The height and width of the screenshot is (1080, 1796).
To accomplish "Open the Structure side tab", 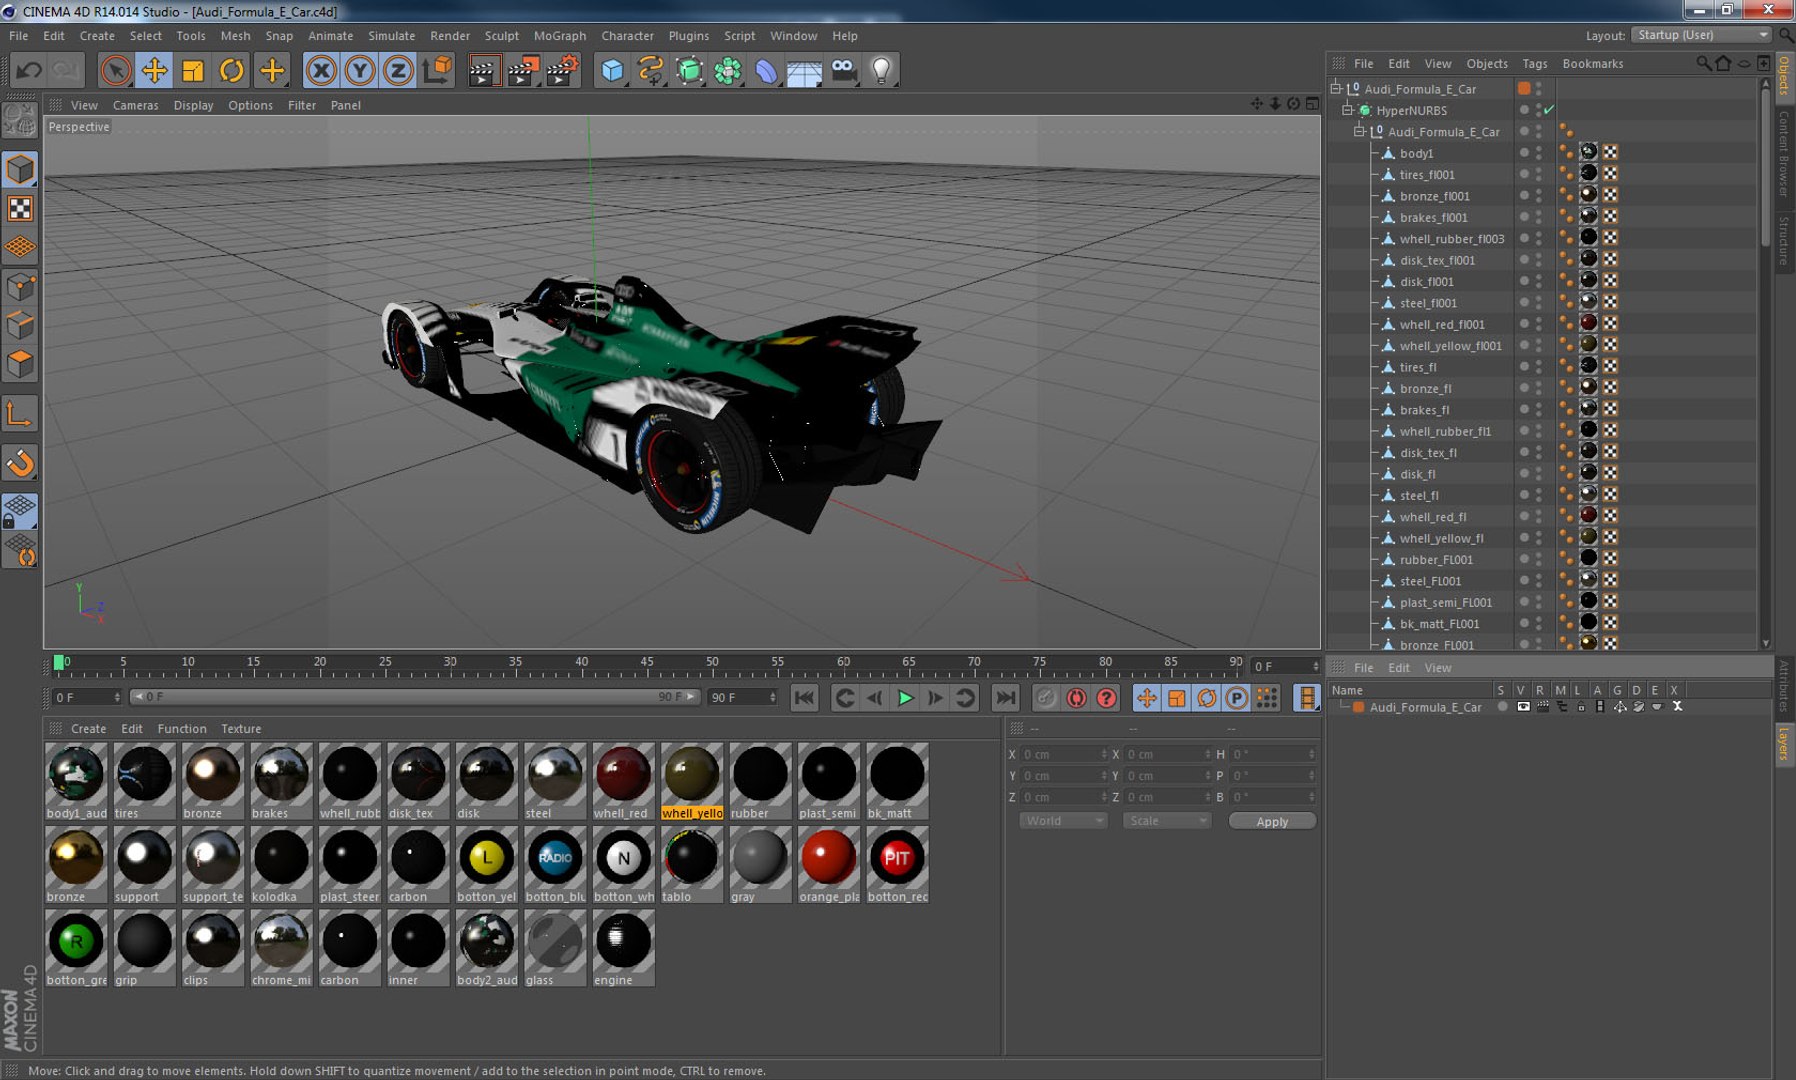I will [1784, 240].
